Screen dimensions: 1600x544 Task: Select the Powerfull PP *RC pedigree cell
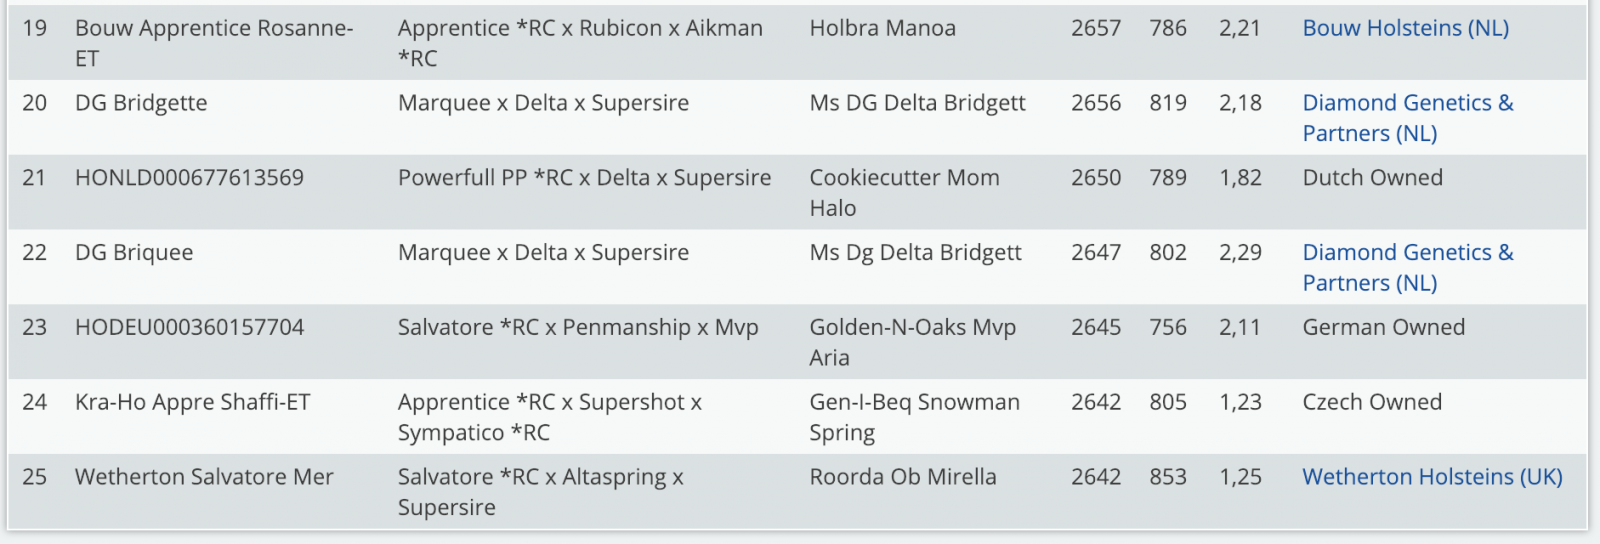(x=584, y=178)
